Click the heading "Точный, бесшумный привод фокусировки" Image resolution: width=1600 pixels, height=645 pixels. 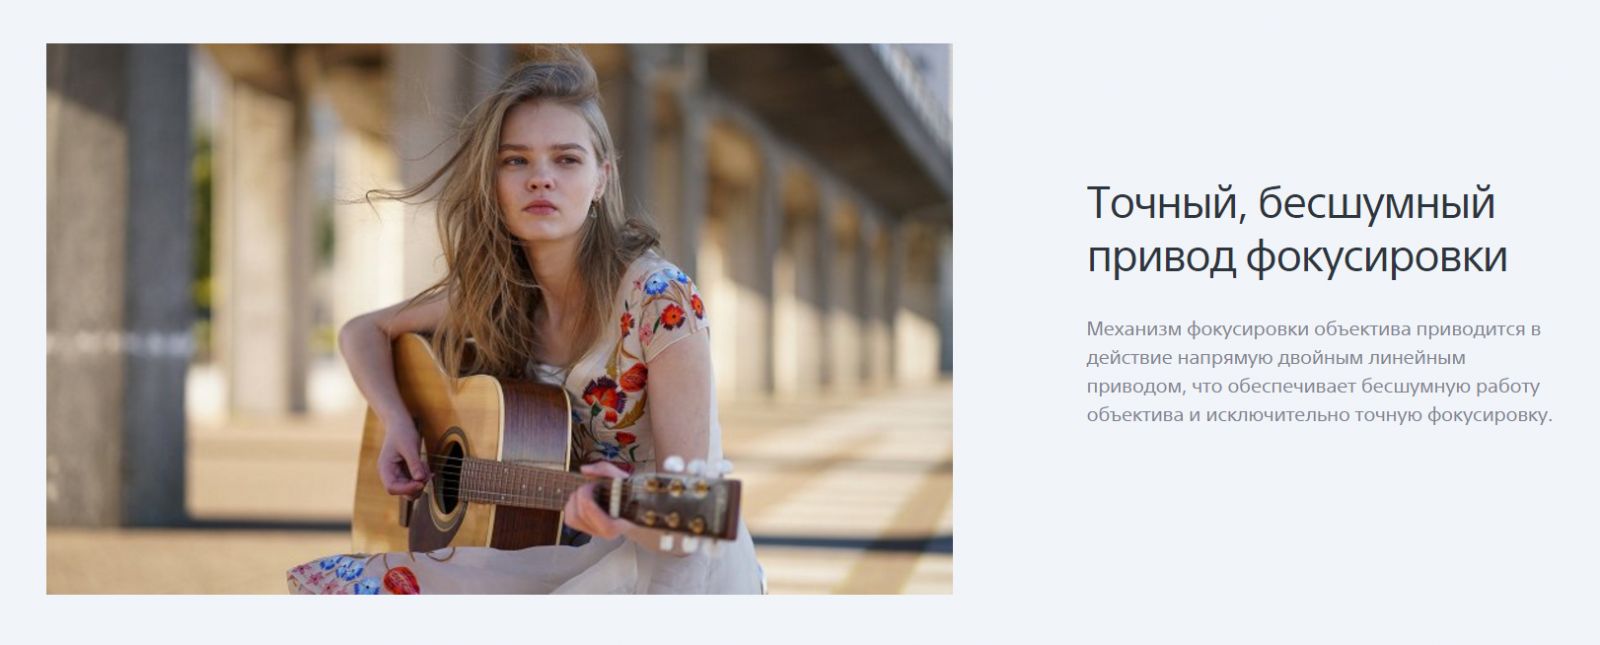pyautogui.click(x=1297, y=230)
